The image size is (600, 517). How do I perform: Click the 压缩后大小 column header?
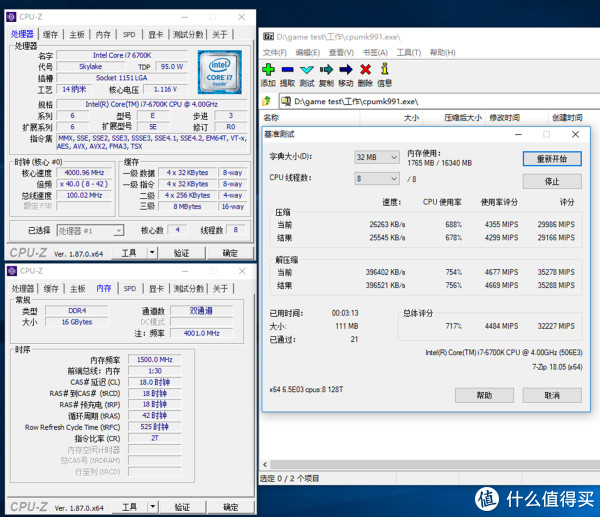pyautogui.click(x=453, y=117)
